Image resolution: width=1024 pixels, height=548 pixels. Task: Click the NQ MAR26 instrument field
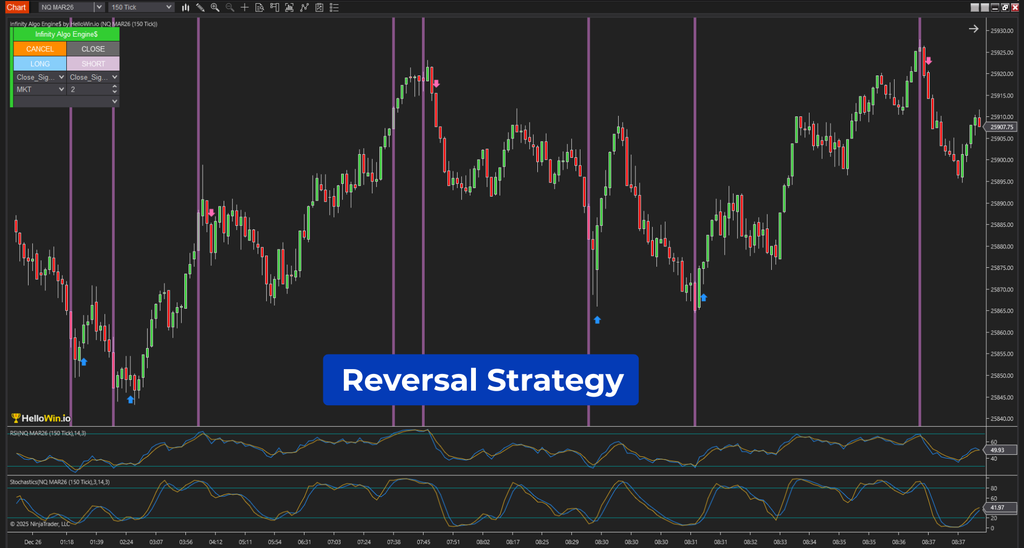click(x=67, y=7)
